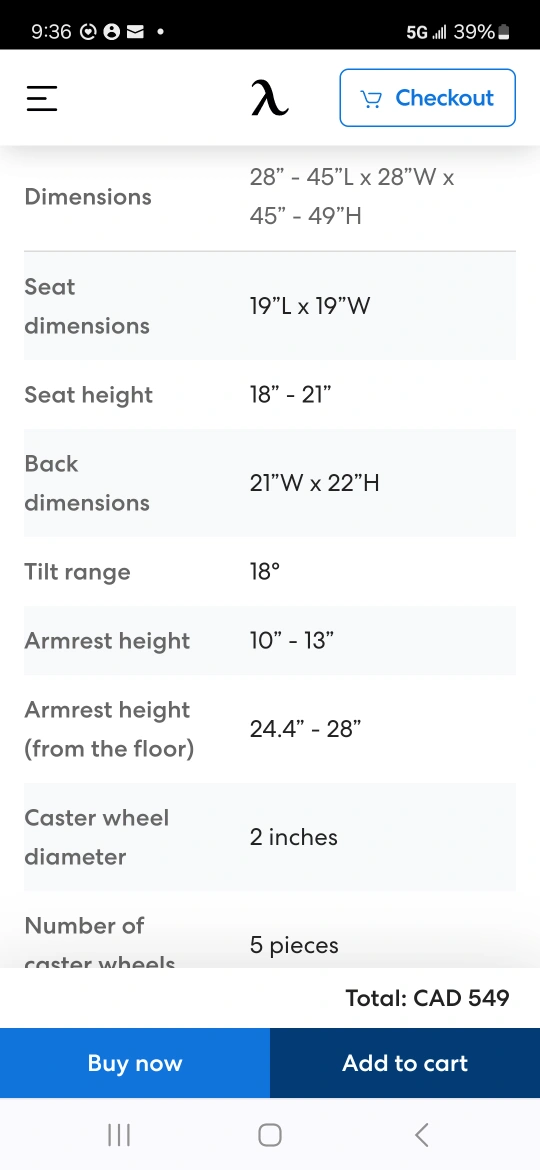Viewport: 540px width, 1170px height.
Task: Select the Seat dimensions value 19"L x 19"W
Action: (x=310, y=306)
